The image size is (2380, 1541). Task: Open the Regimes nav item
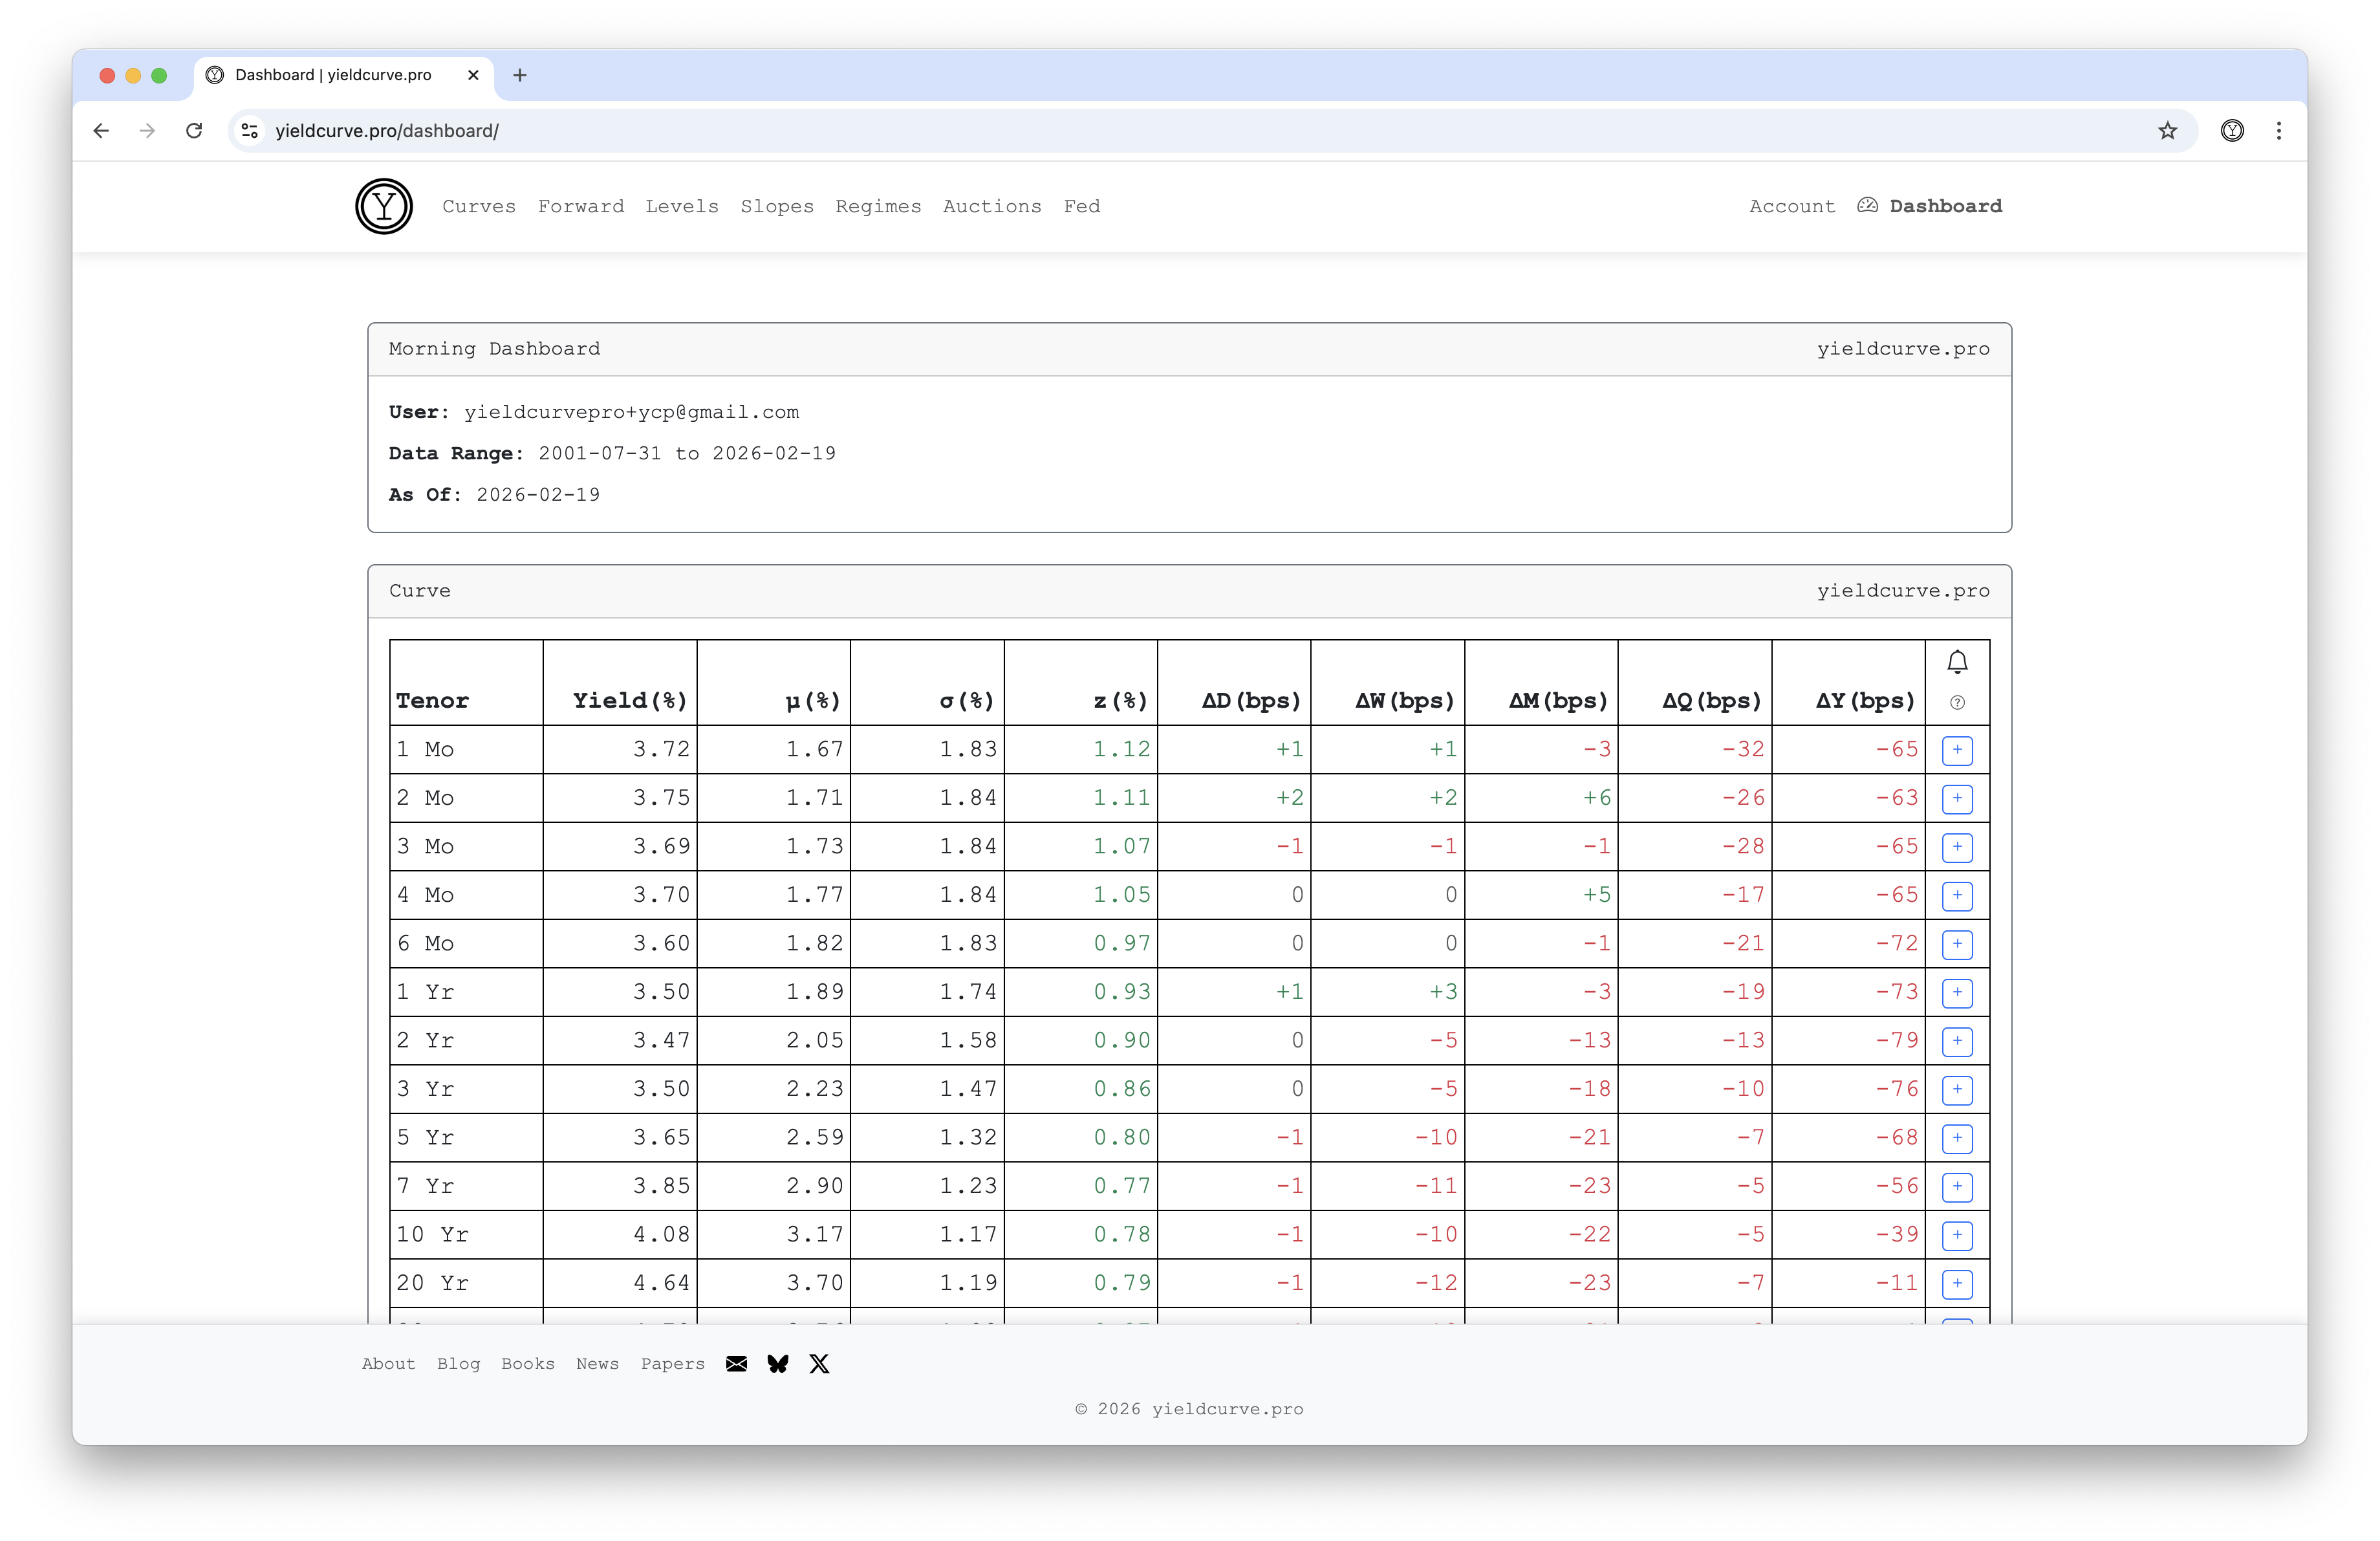[x=878, y=206]
